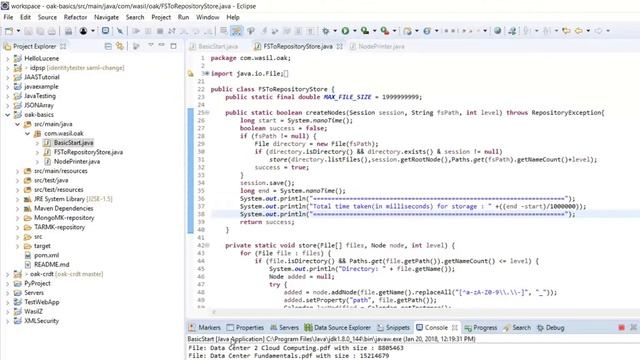Open the Debug view tab

[551, 328]
